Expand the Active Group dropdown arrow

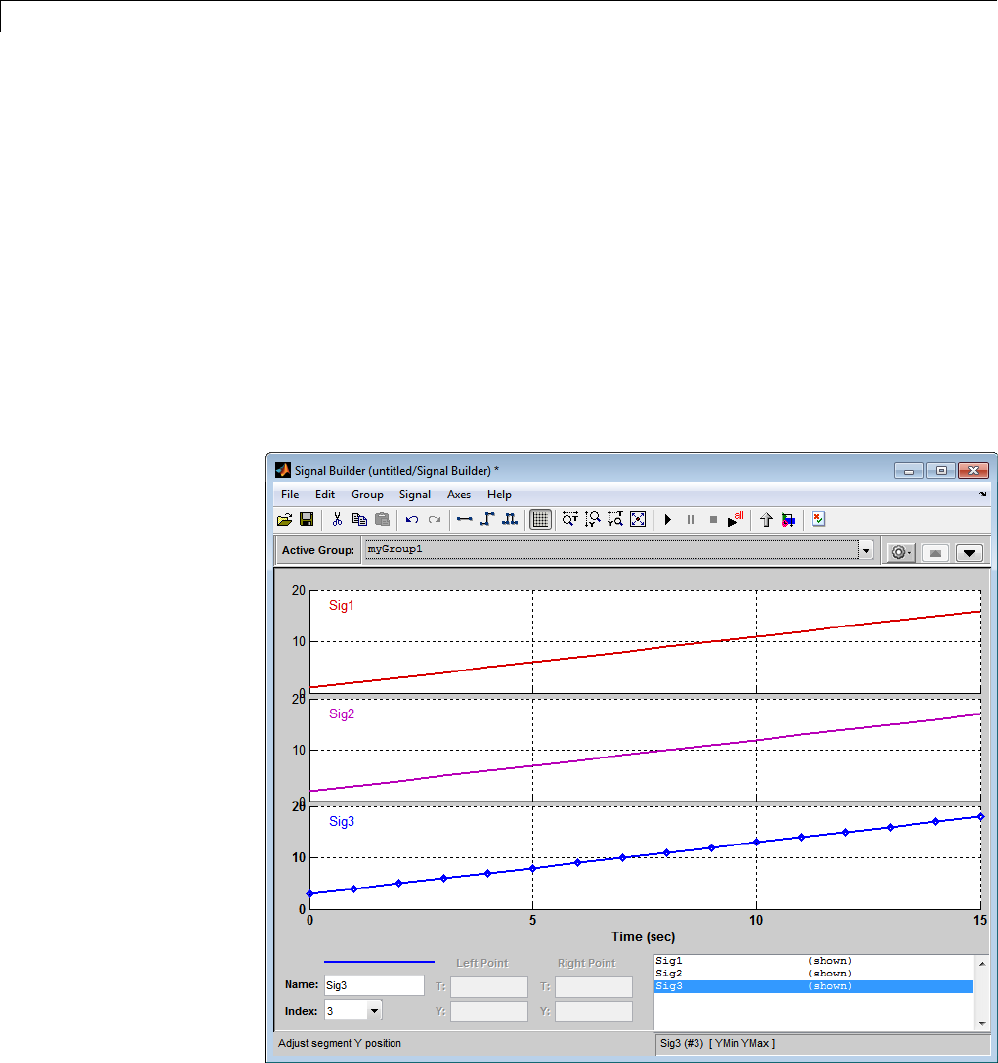[x=866, y=550]
